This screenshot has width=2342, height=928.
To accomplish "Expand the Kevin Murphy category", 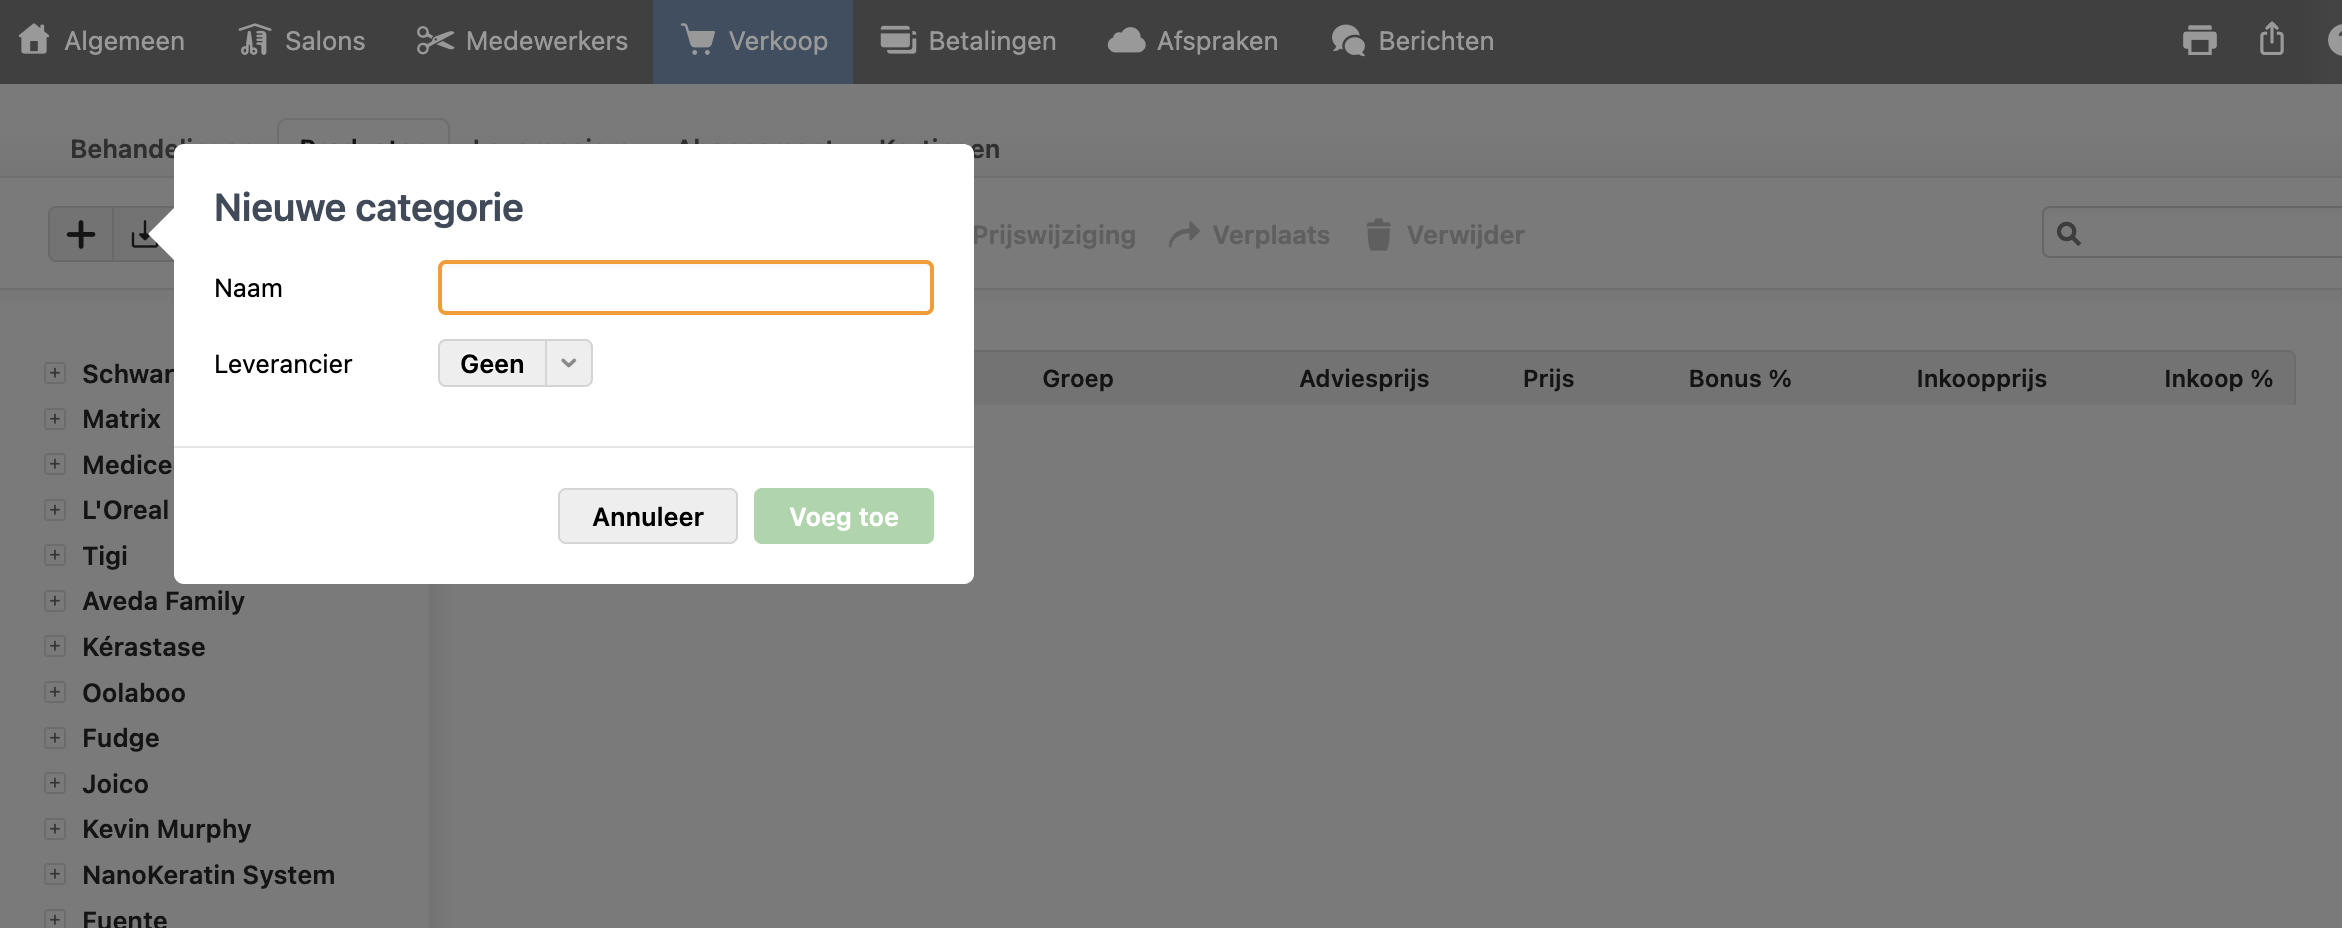I will (x=55, y=829).
